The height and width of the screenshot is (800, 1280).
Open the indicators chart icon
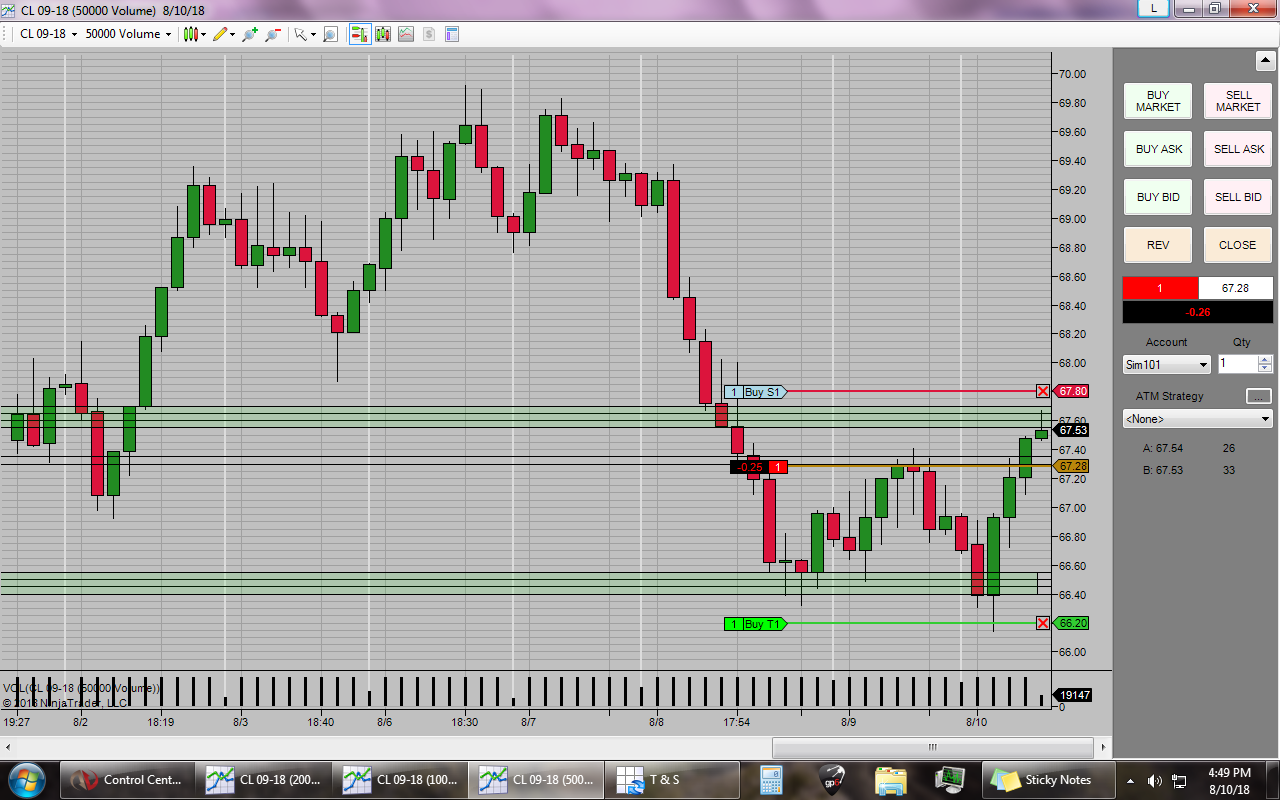point(405,34)
